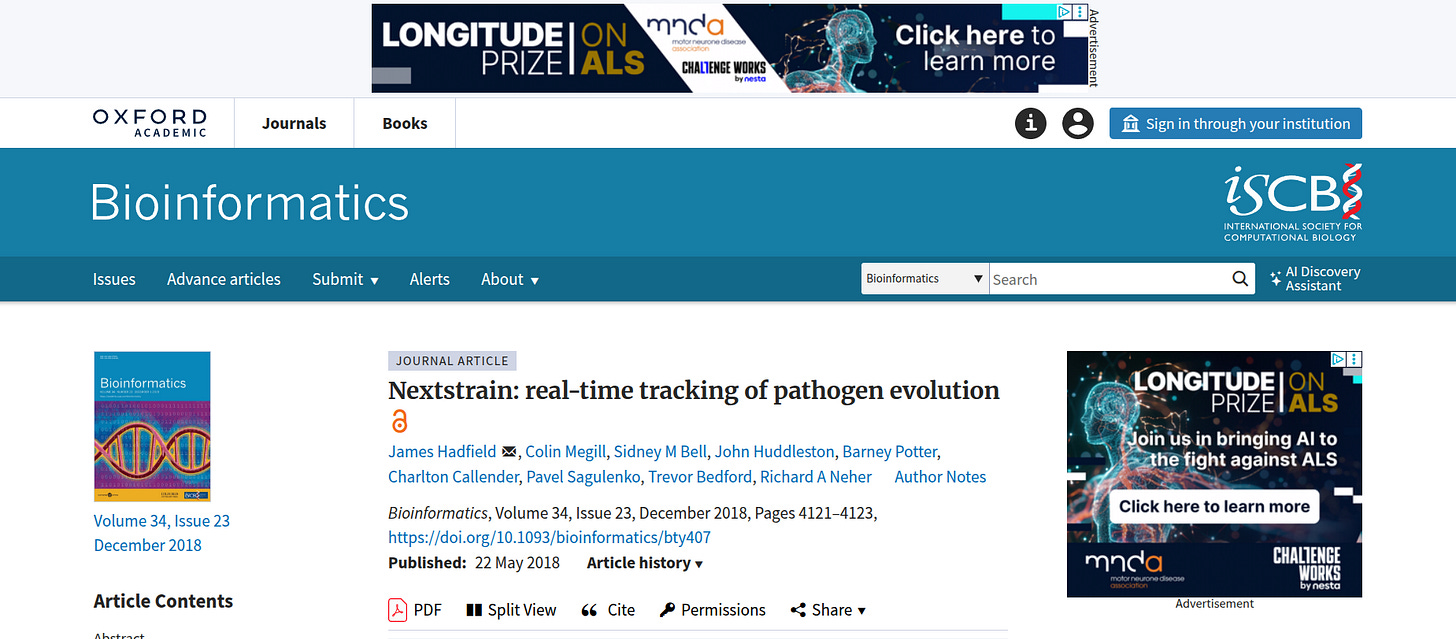Click into the Search text field

[x=1108, y=279]
